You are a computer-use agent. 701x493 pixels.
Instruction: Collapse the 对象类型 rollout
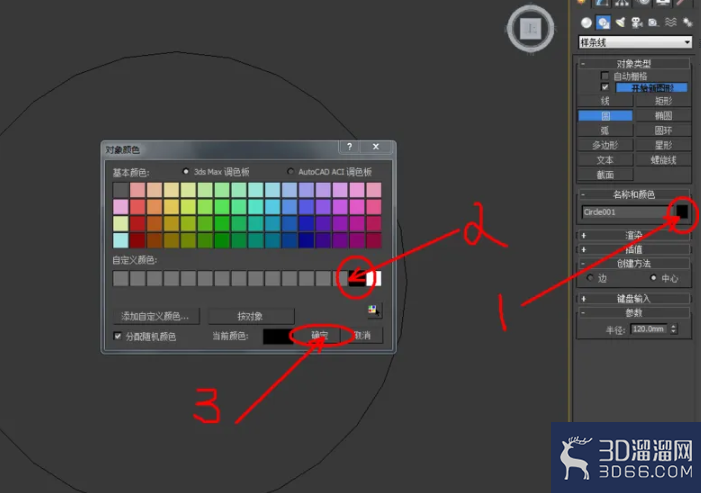(633, 63)
